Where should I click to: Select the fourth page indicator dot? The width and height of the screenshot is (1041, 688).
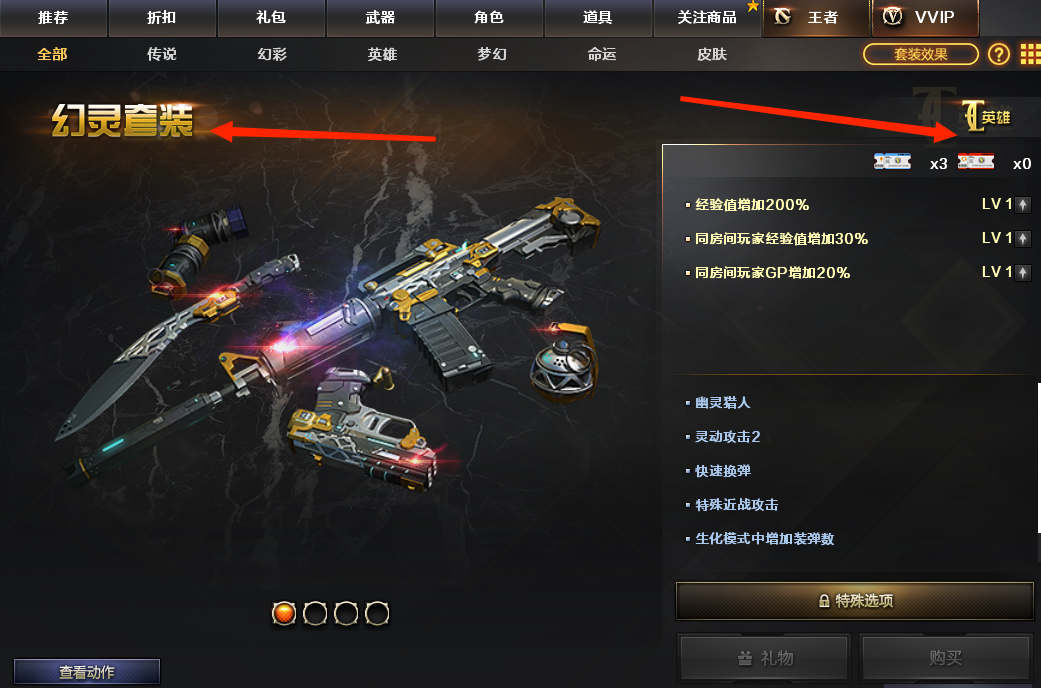click(x=378, y=613)
